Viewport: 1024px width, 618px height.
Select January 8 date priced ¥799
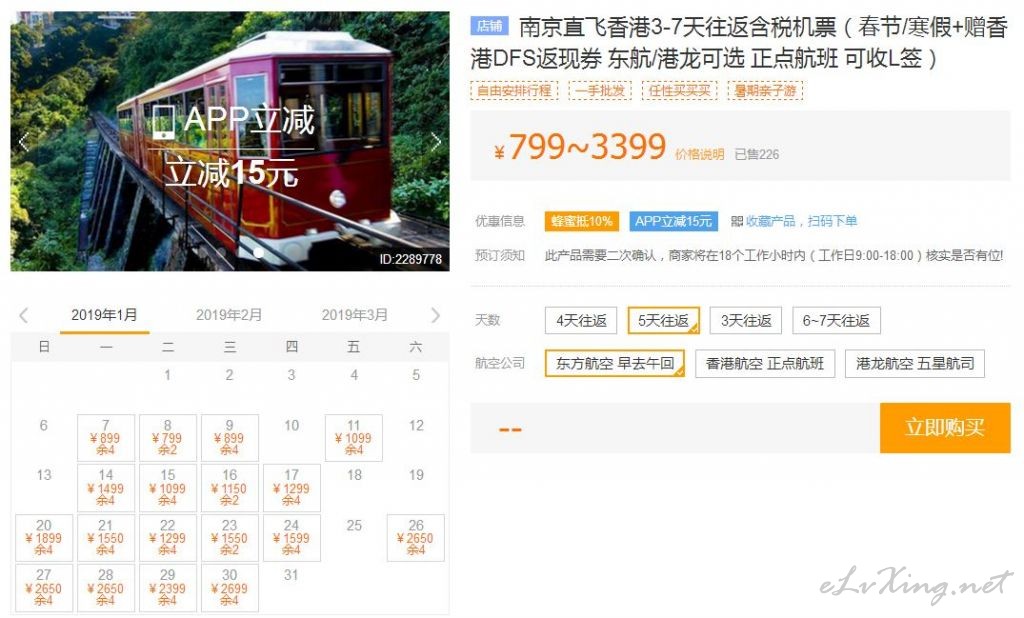(168, 438)
